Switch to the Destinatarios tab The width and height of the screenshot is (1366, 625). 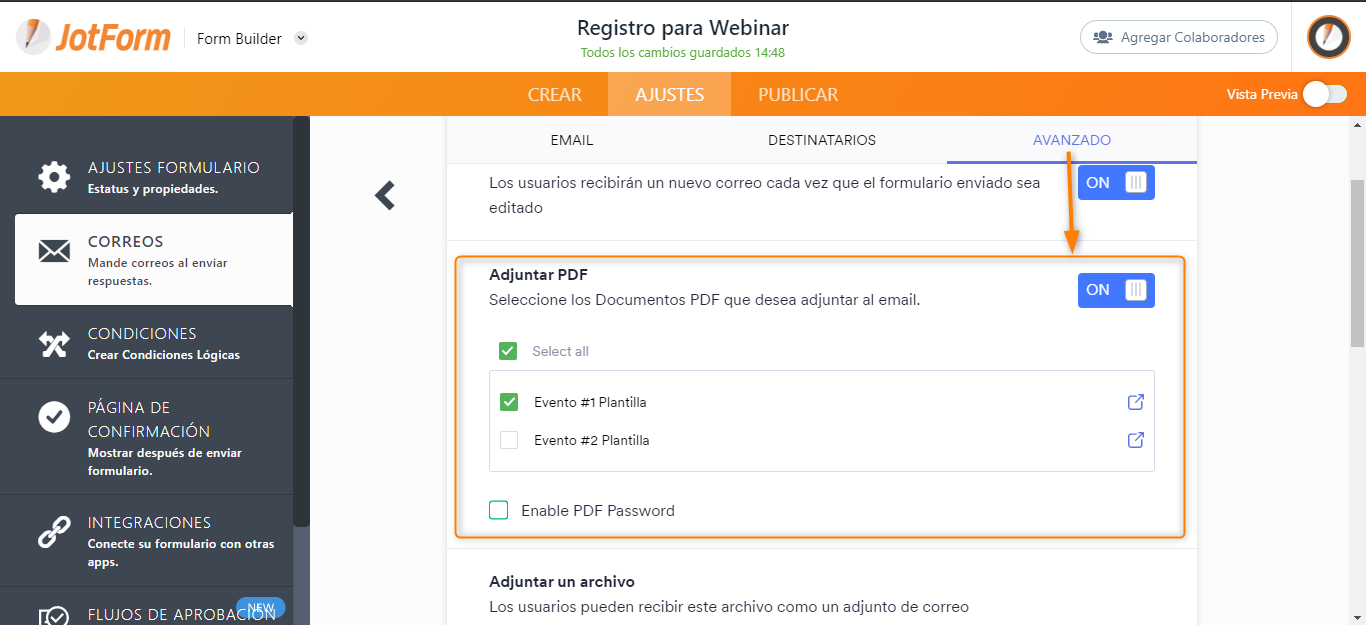(822, 140)
